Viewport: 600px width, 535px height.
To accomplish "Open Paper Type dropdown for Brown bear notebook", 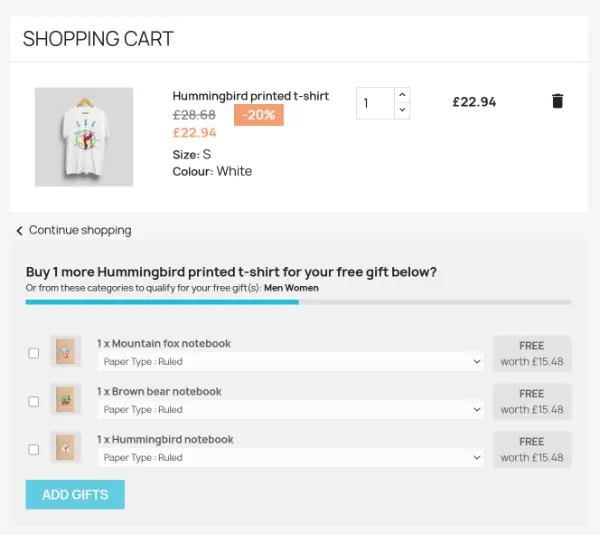I will (291, 409).
